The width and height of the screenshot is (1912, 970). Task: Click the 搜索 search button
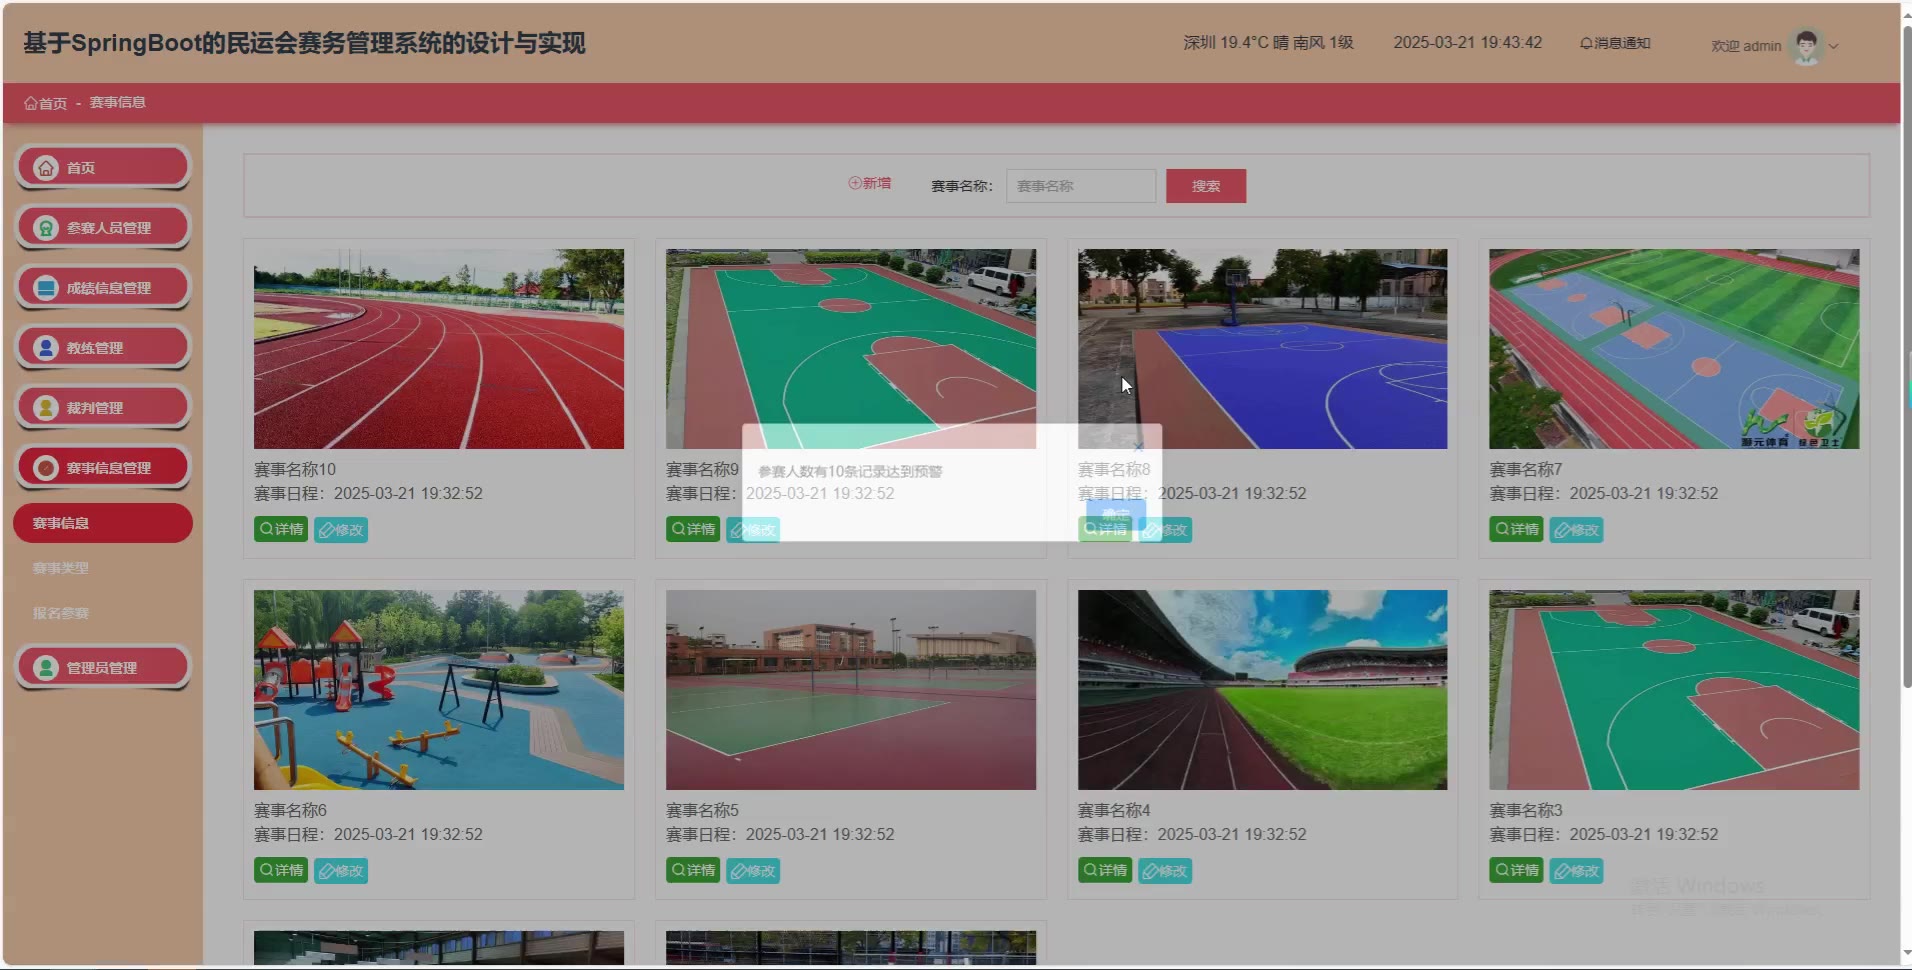click(x=1206, y=186)
